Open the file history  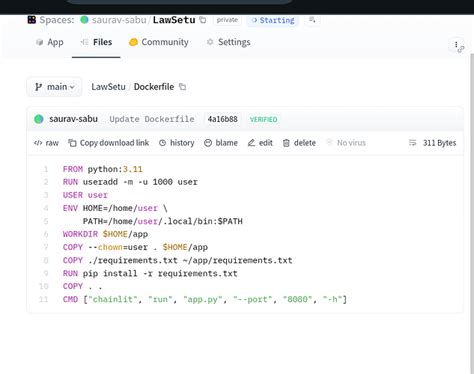point(177,143)
